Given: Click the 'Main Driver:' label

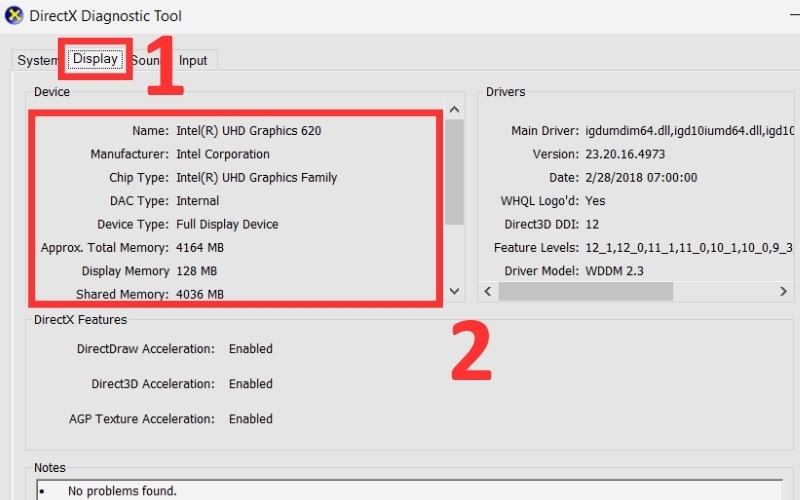Looking at the screenshot, I should pyautogui.click(x=545, y=131).
